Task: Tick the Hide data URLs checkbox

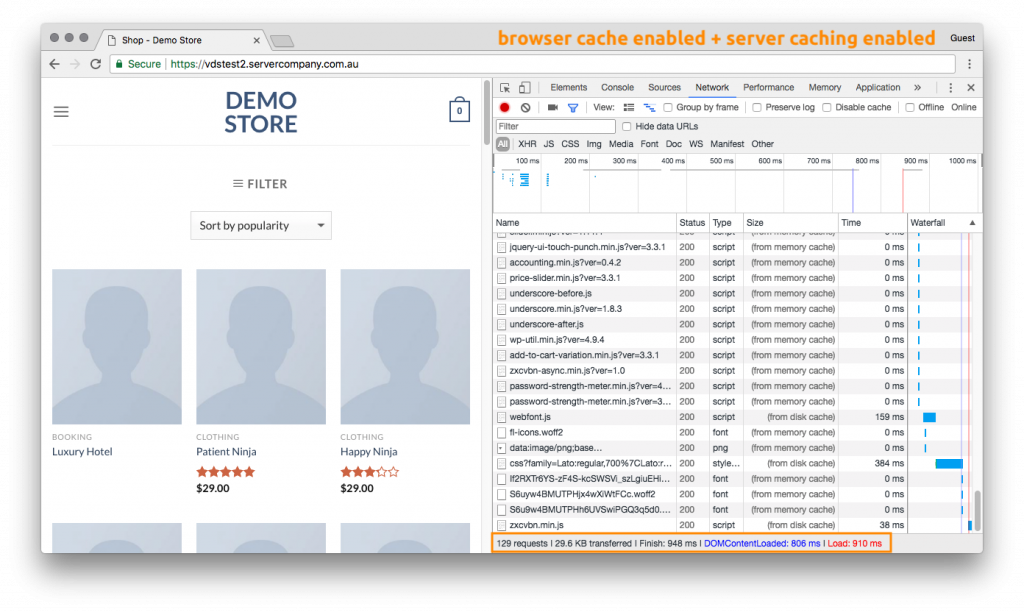Action: (627, 126)
